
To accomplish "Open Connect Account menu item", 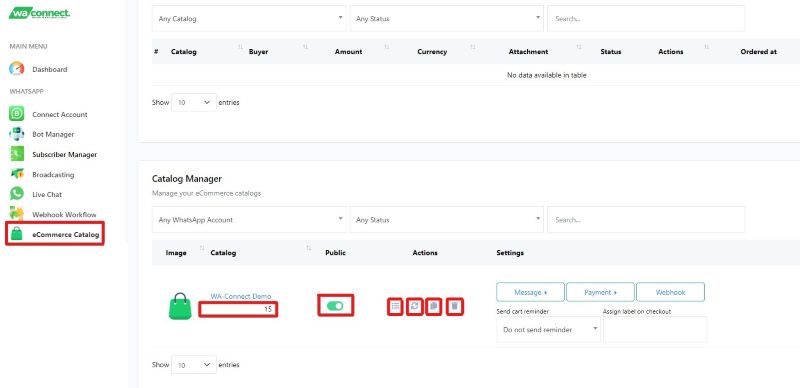I will point(60,114).
